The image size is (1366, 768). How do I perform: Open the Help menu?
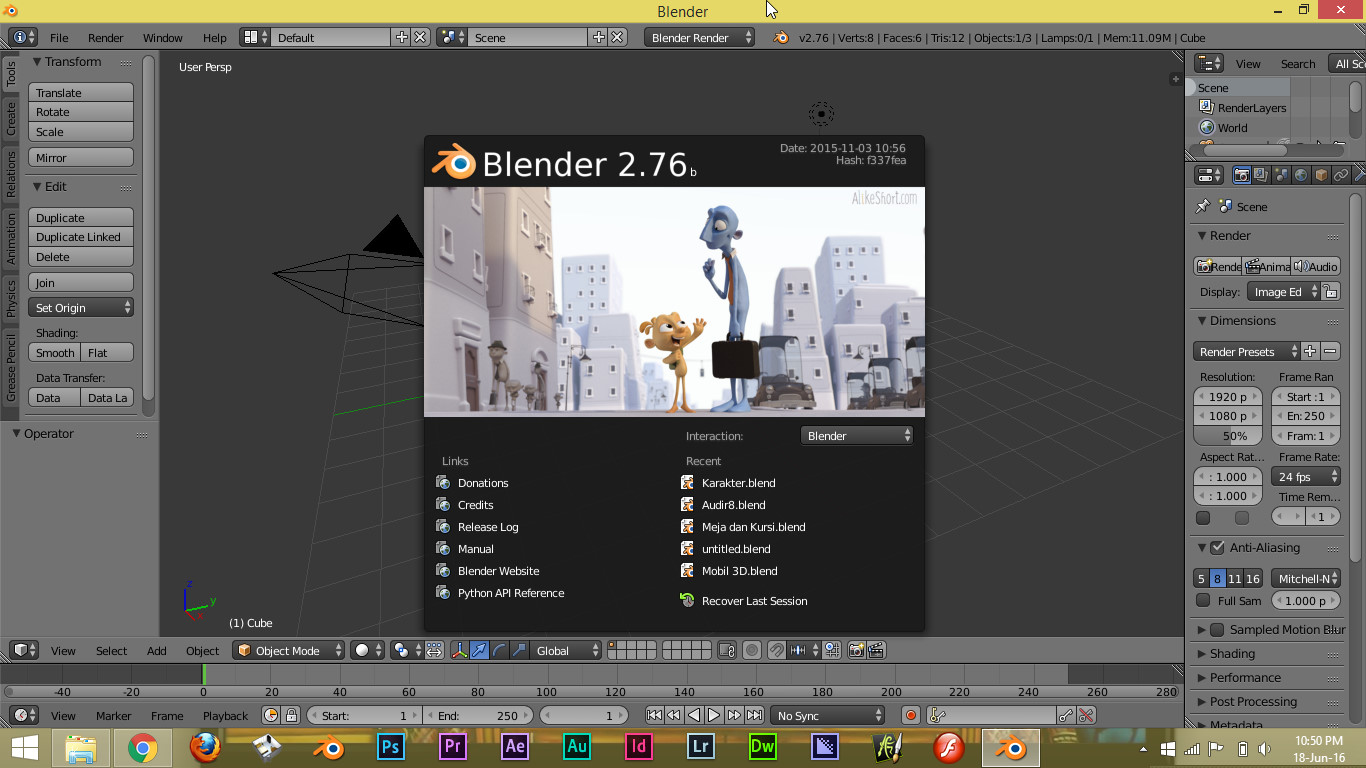(214, 37)
